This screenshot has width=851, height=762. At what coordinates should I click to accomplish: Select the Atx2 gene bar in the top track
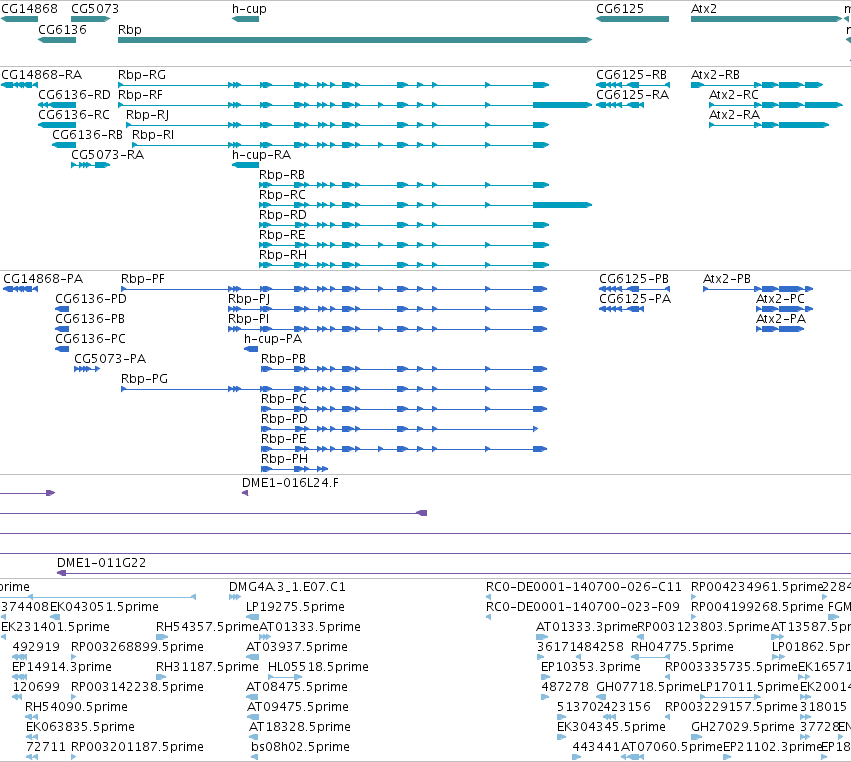[x=766, y=19]
